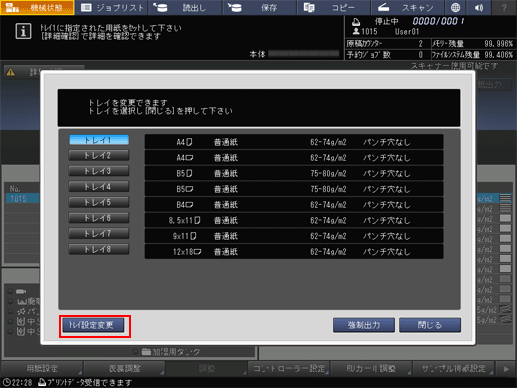The image size is (517, 388).
Task: Click the warning triangle icon
Action: [x=11, y=72]
